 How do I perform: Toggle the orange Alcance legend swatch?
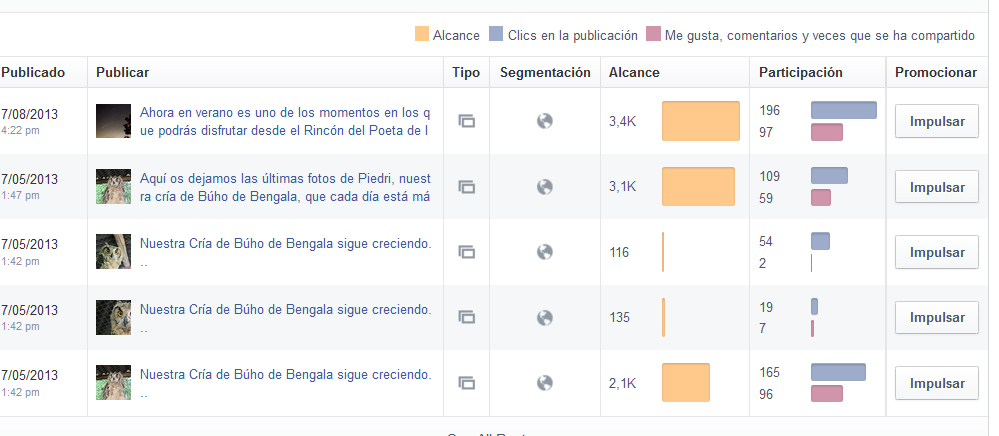[422, 36]
